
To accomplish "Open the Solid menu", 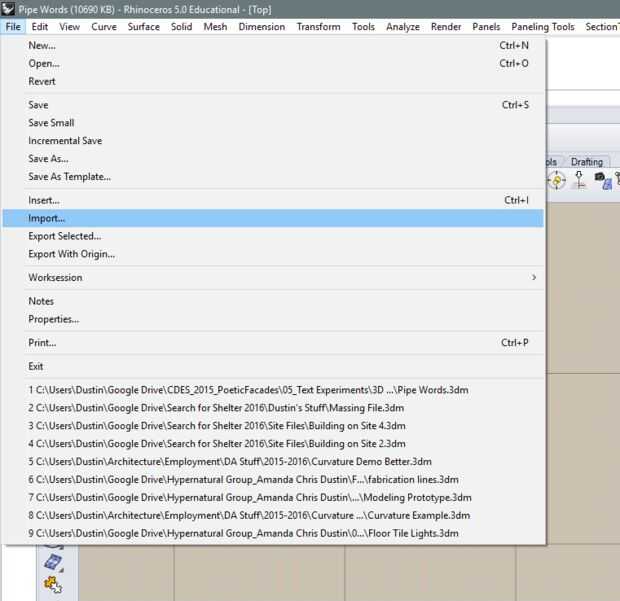I will pos(181,27).
